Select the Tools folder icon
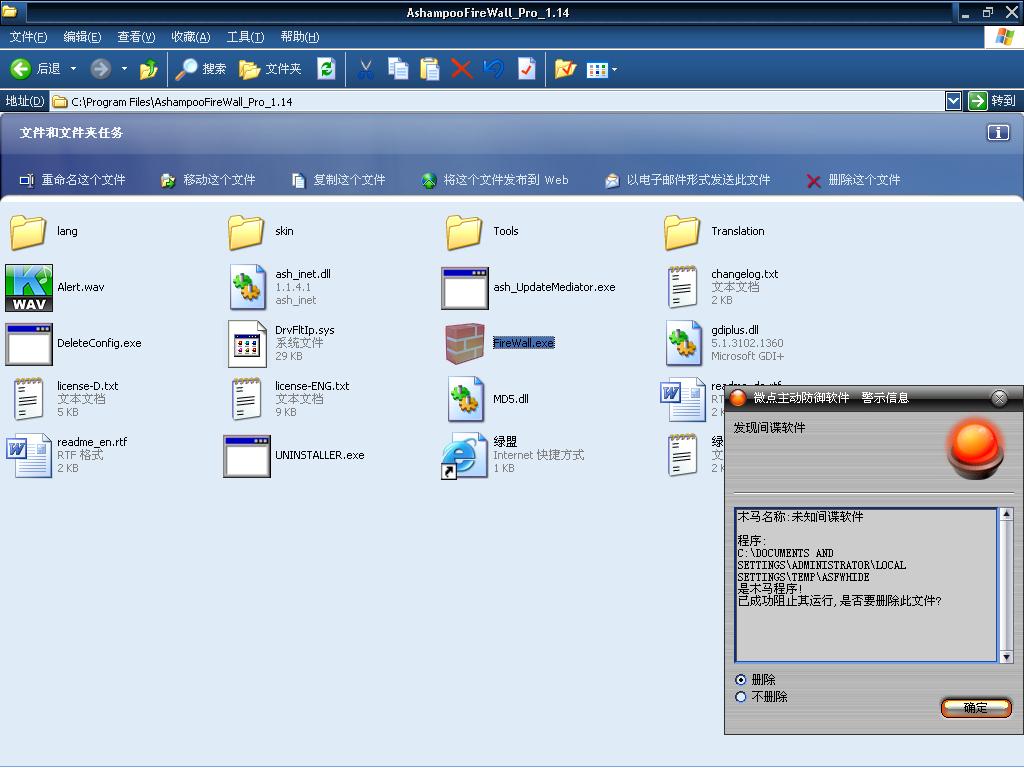The width and height of the screenshot is (1024, 768). point(464,232)
